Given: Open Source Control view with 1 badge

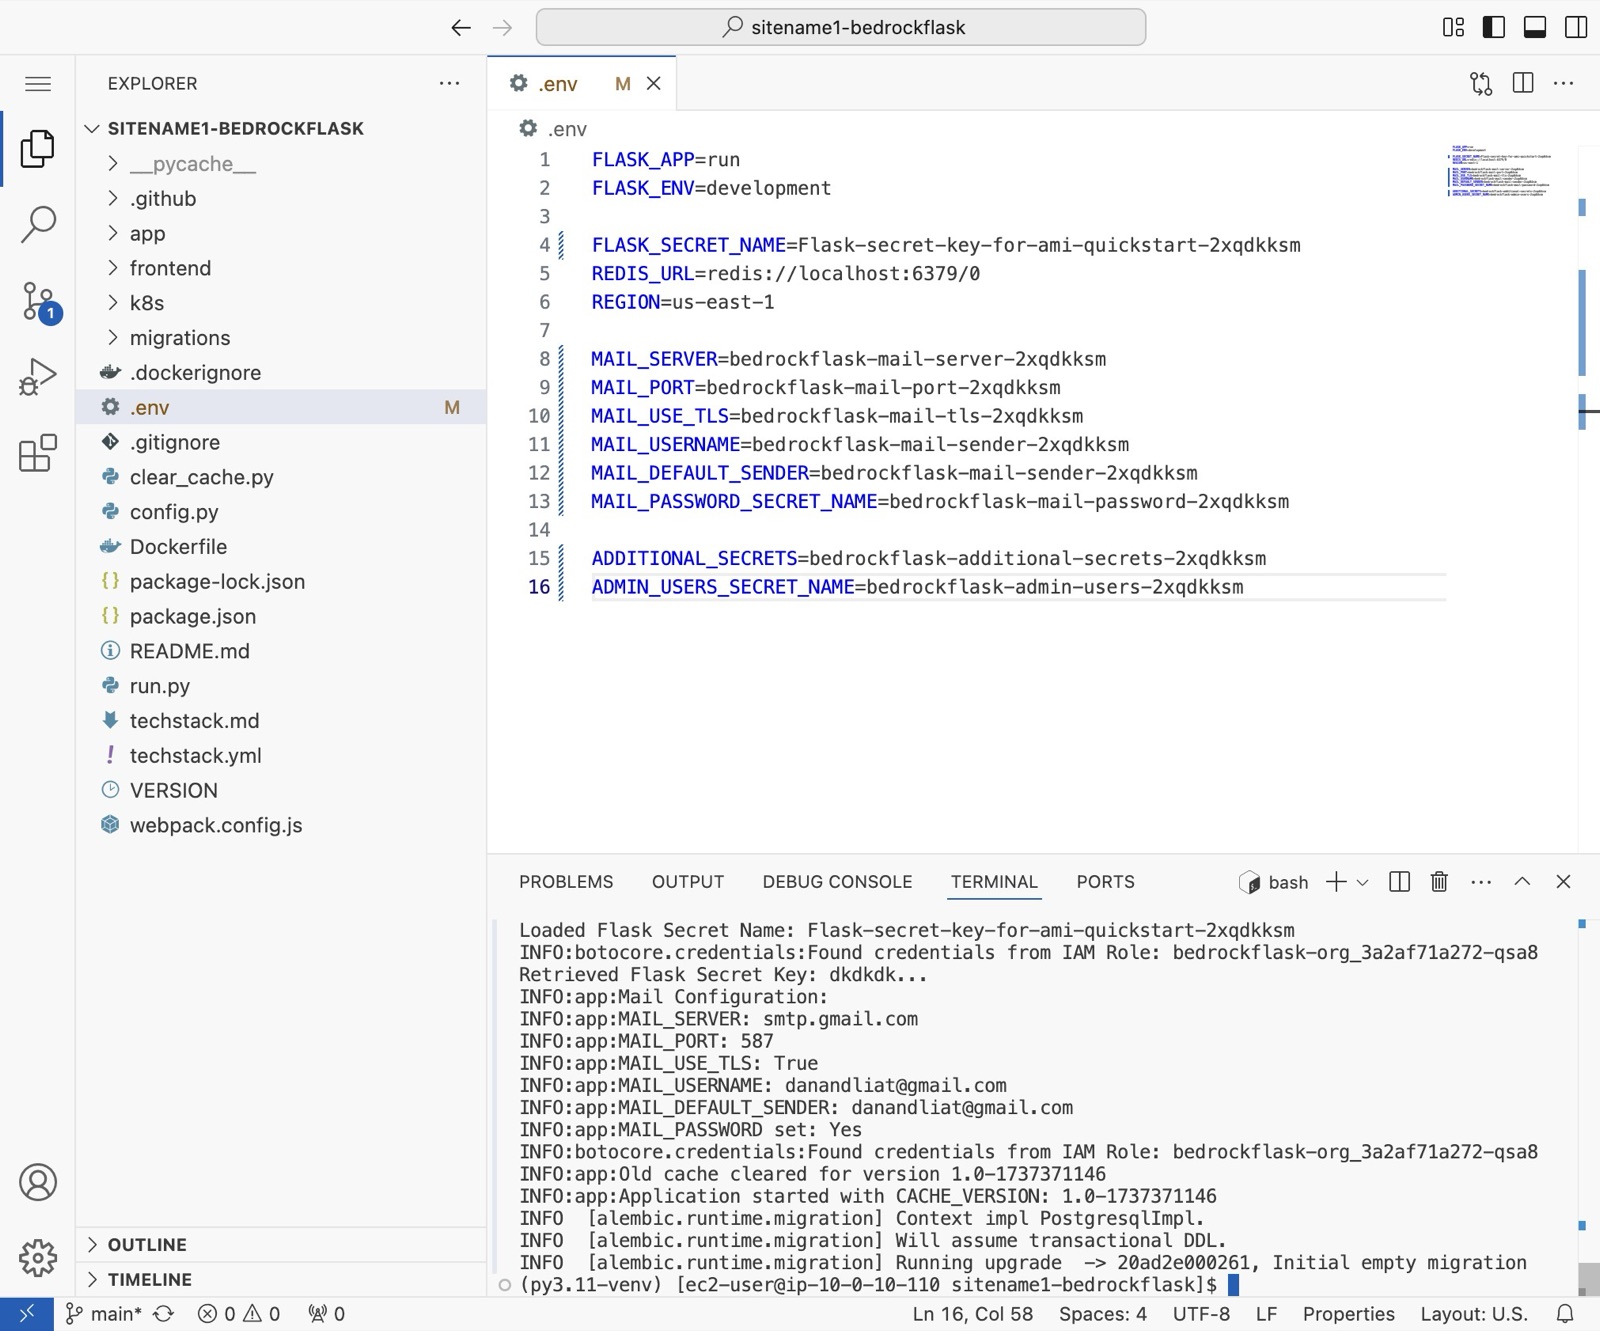Looking at the screenshot, I should [x=40, y=301].
